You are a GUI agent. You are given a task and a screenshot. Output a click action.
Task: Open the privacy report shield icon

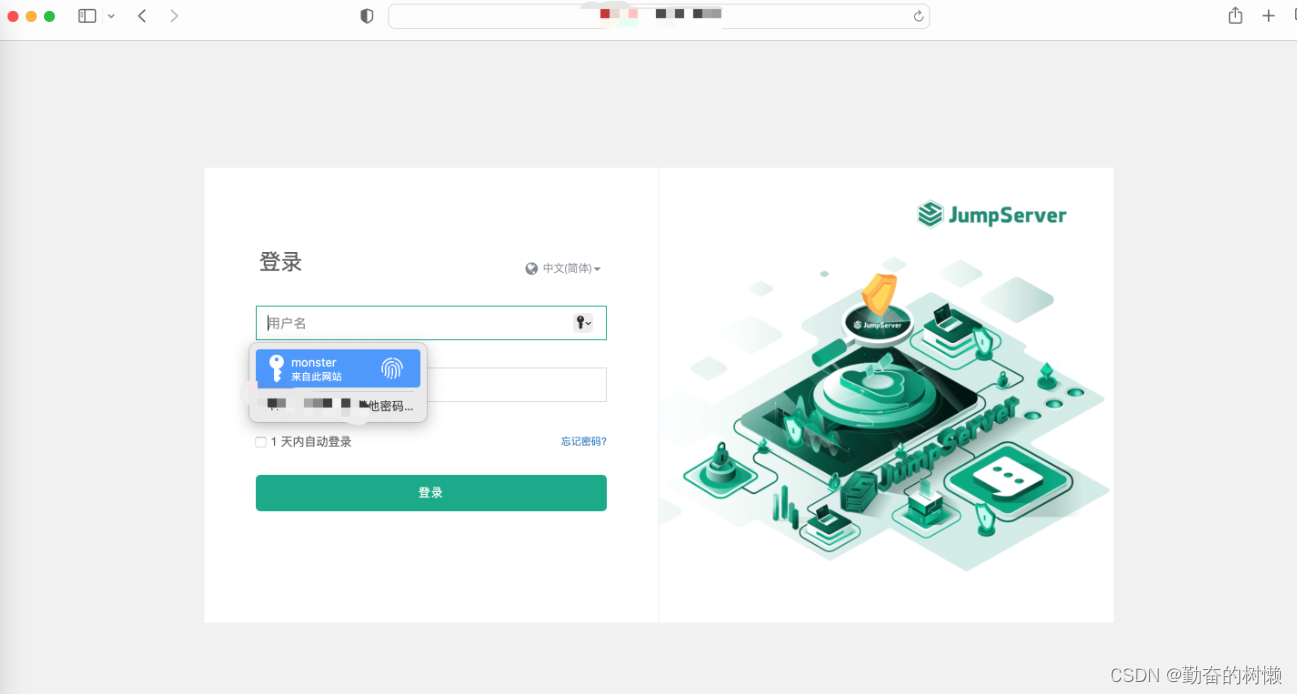point(367,16)
